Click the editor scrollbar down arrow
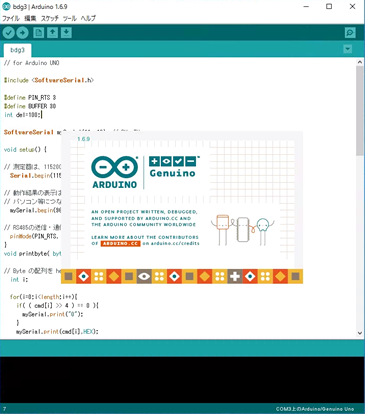The height and width of the screenshot is (414, 365). [360, 333]
